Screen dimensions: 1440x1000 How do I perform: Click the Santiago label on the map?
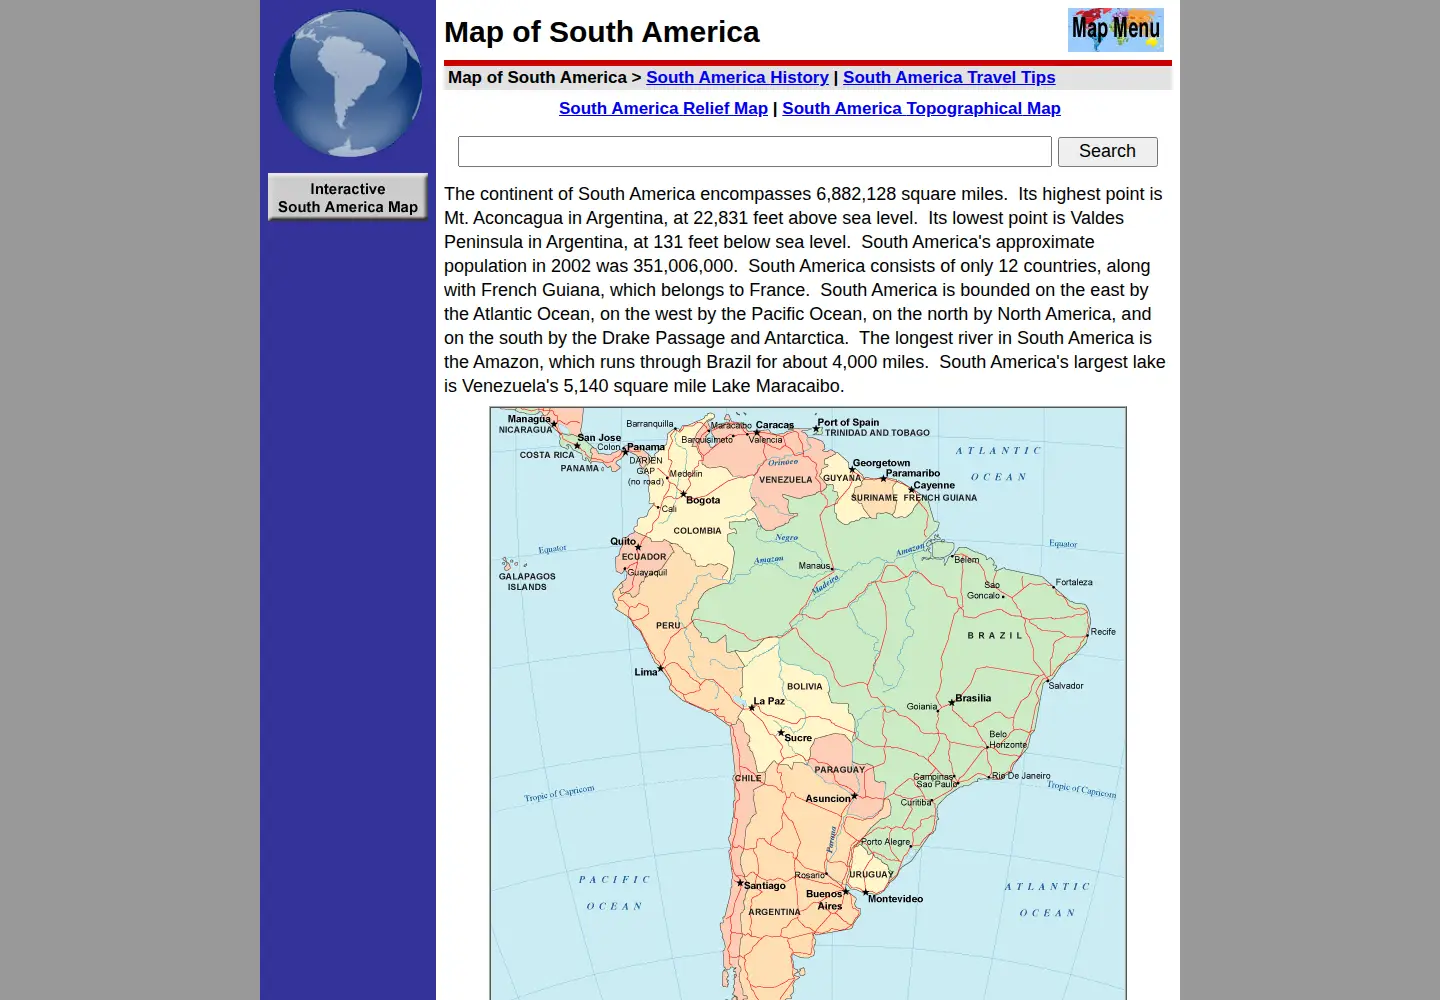(x=765, y=886)
